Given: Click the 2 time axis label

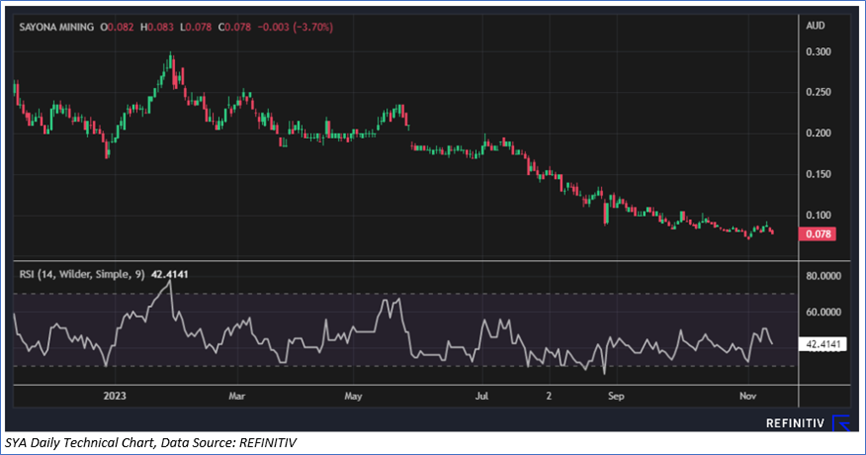Looking at the screenshot, I should click(x=548, y=396).
